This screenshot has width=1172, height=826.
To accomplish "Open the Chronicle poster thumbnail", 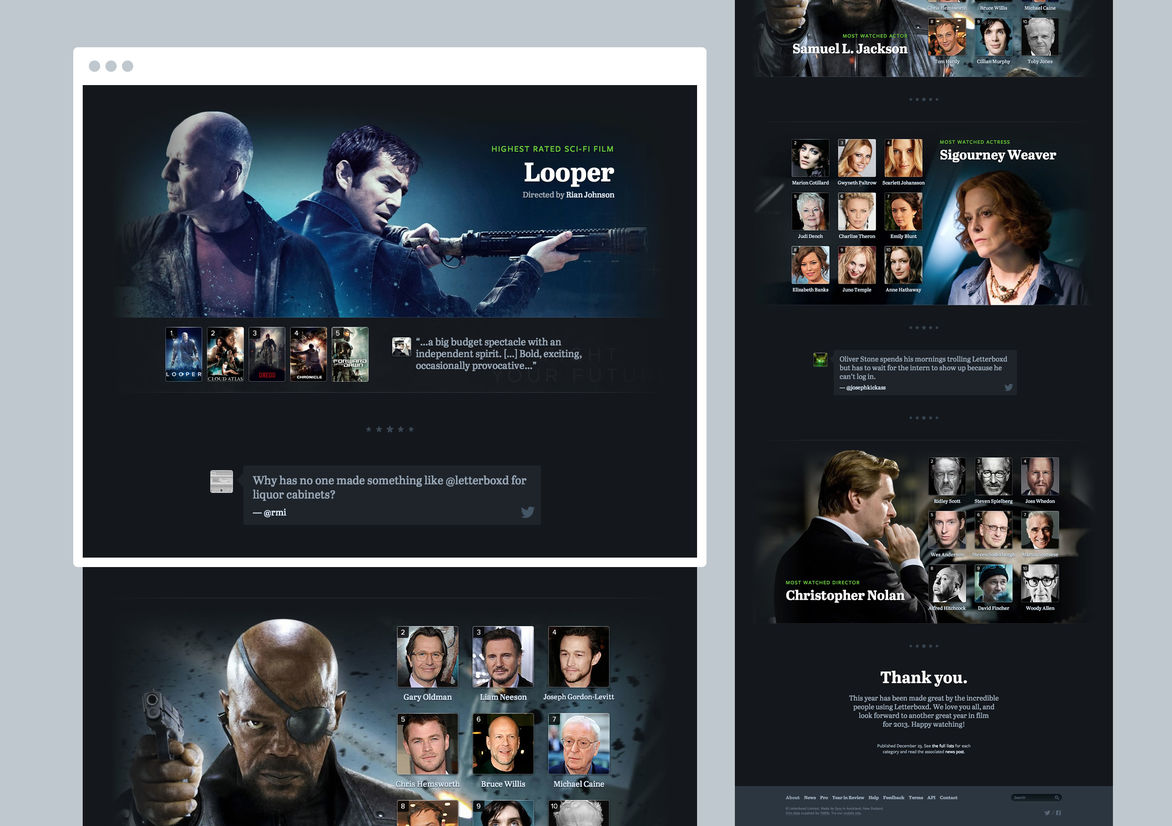I will click(309, 354).
